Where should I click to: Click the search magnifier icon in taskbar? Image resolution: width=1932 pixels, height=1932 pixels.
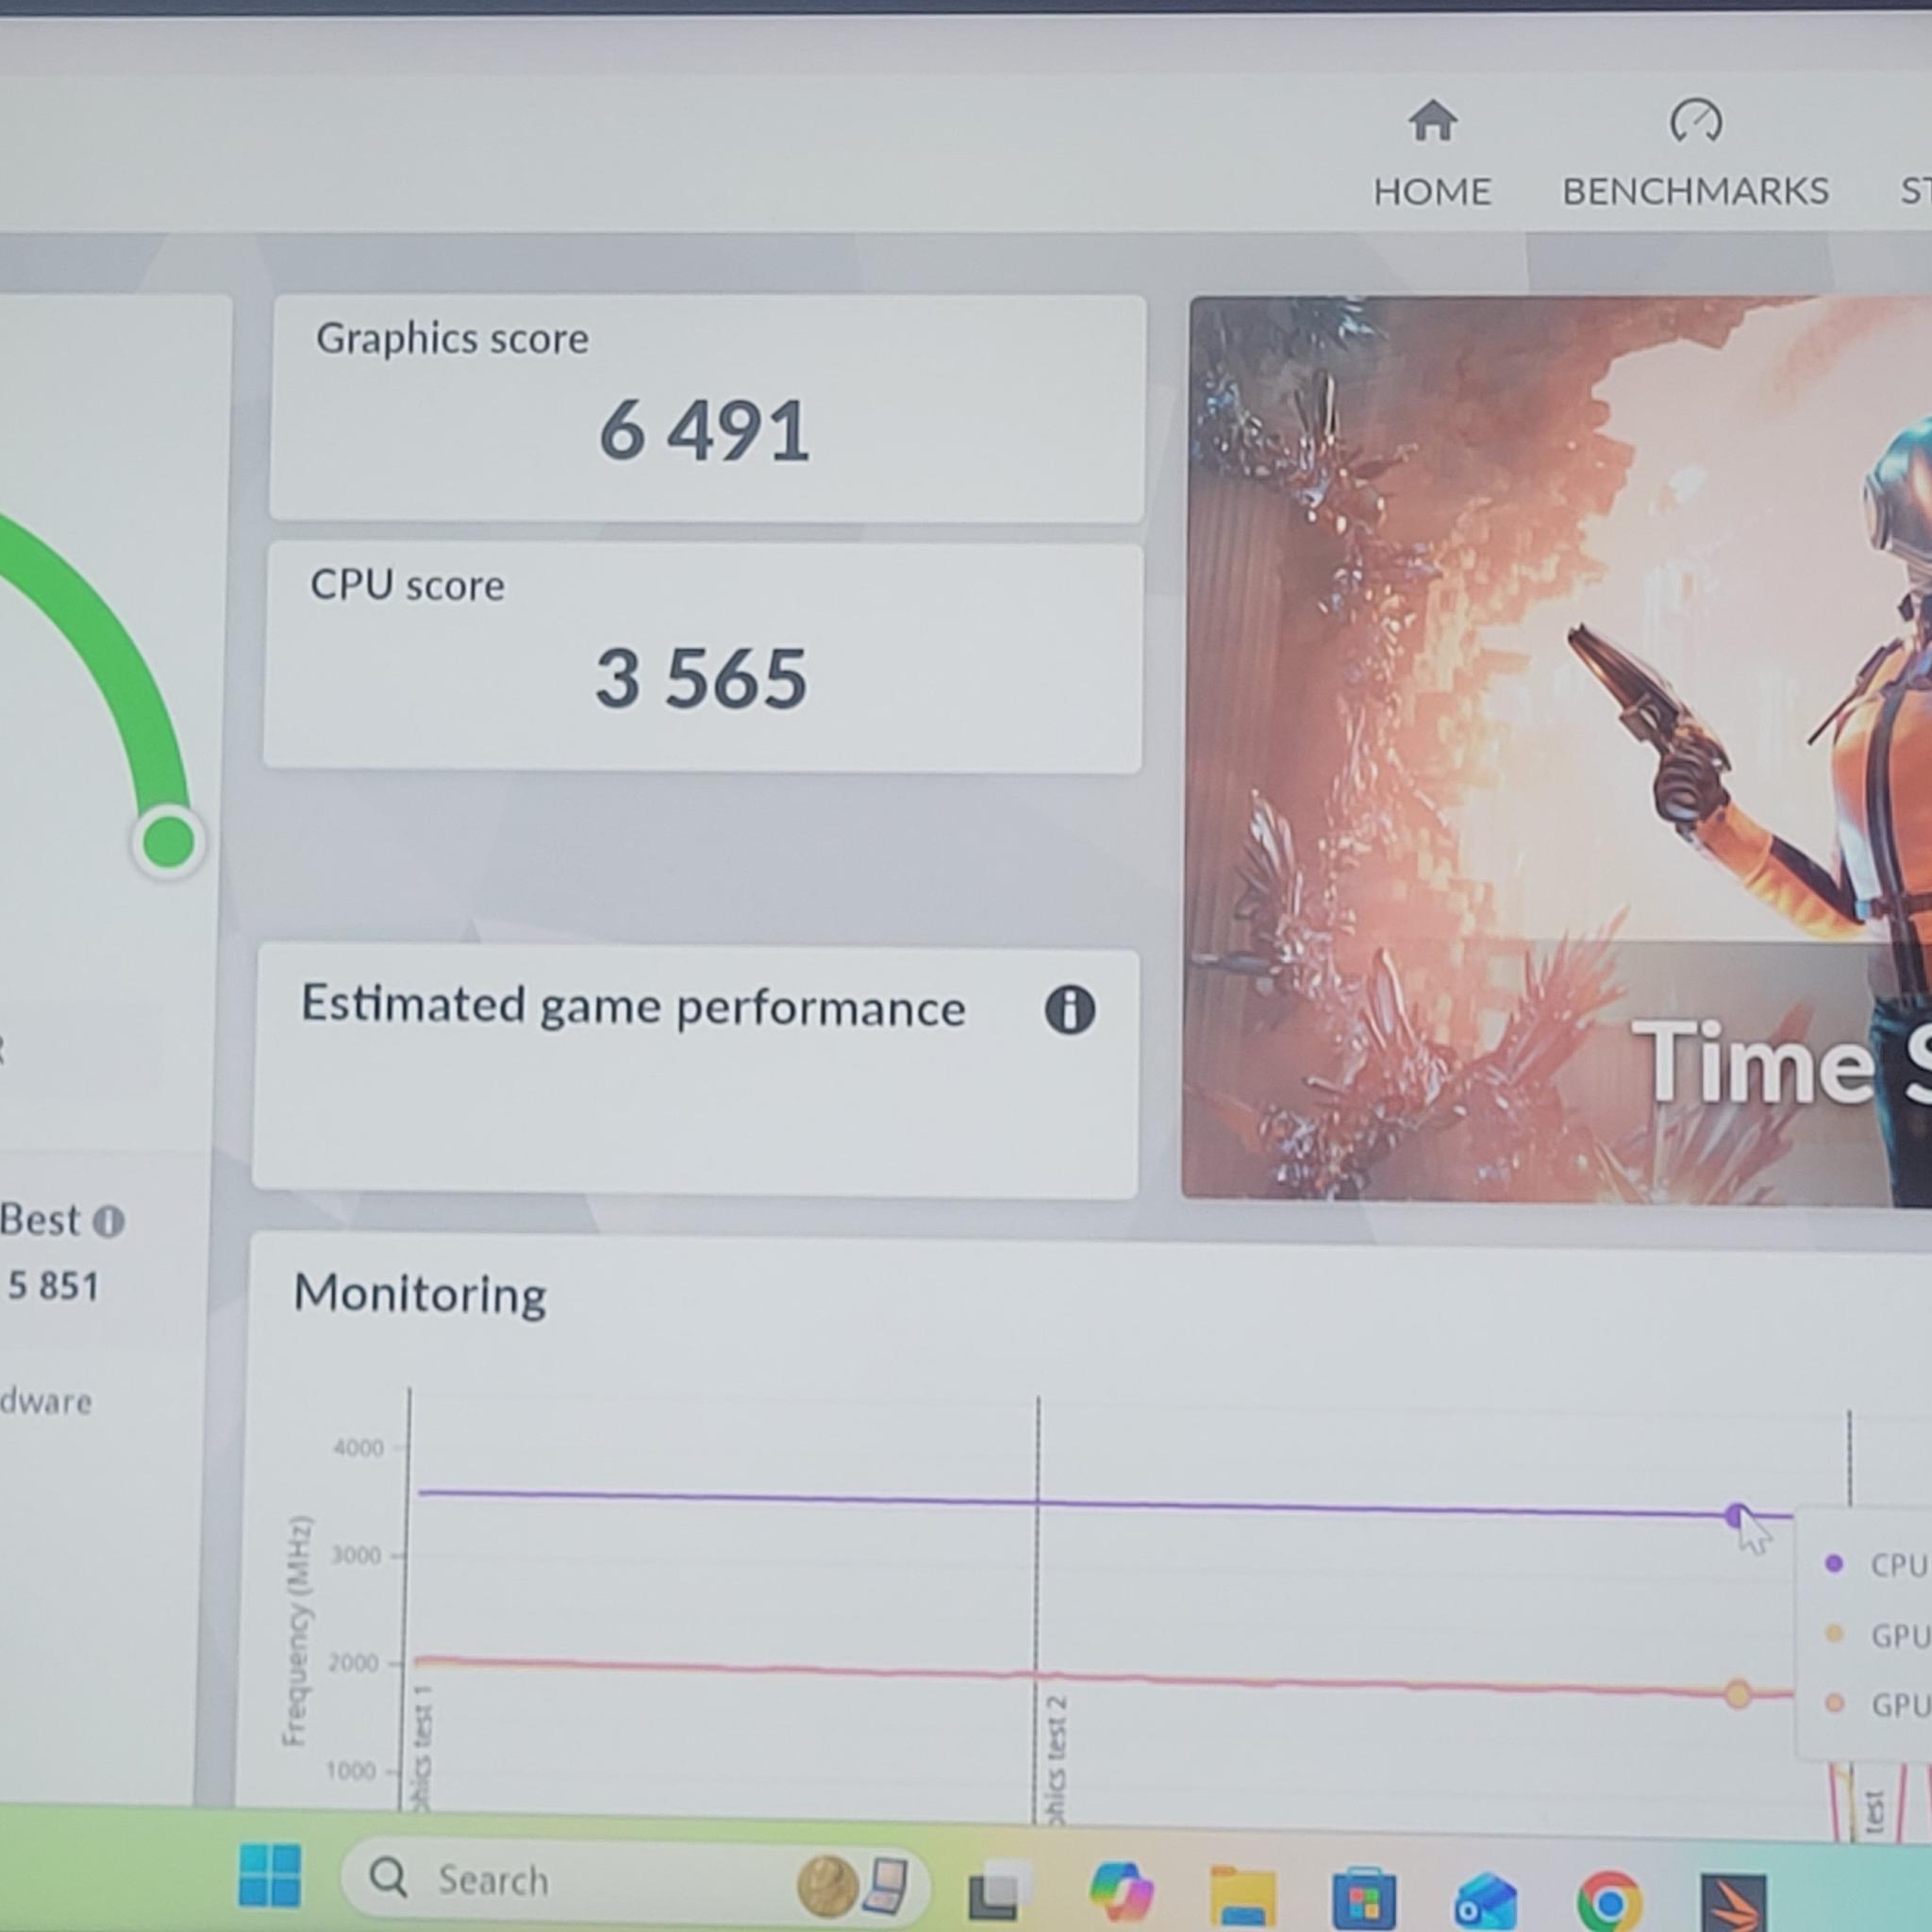pos(388,1878)
